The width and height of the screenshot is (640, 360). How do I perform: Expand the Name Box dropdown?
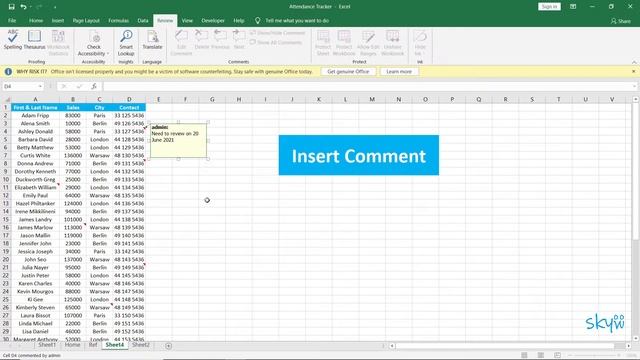tap(40, 87)
